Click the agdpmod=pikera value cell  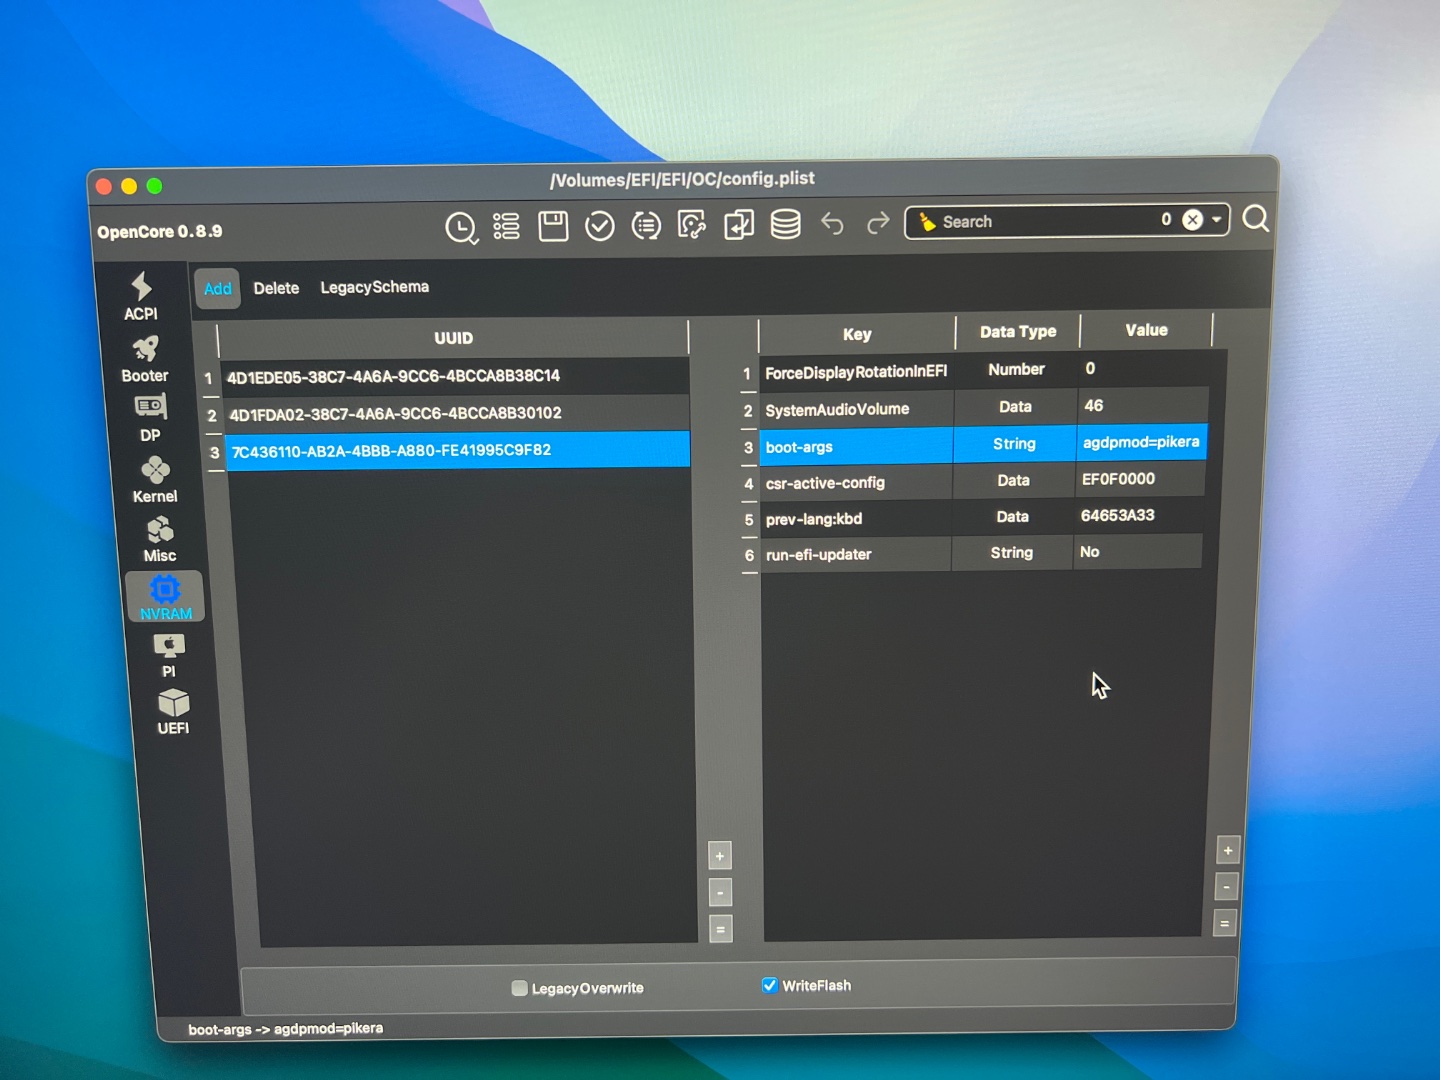tap(1141, 442)
